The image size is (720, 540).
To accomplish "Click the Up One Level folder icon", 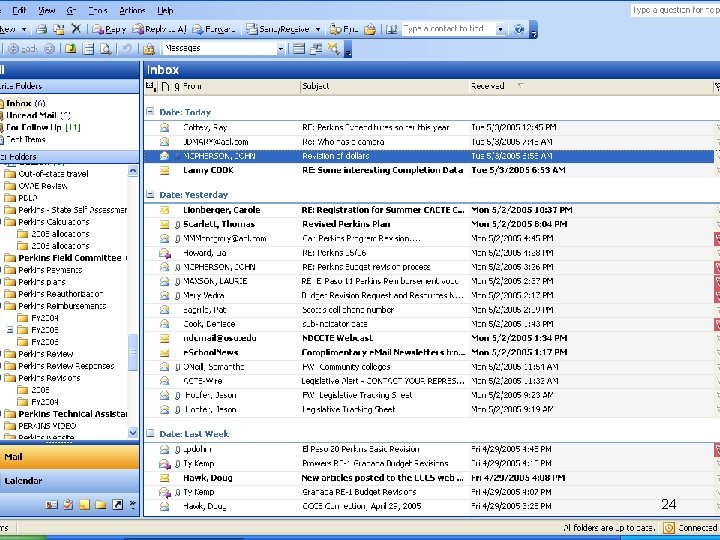I will coord(70,49).
